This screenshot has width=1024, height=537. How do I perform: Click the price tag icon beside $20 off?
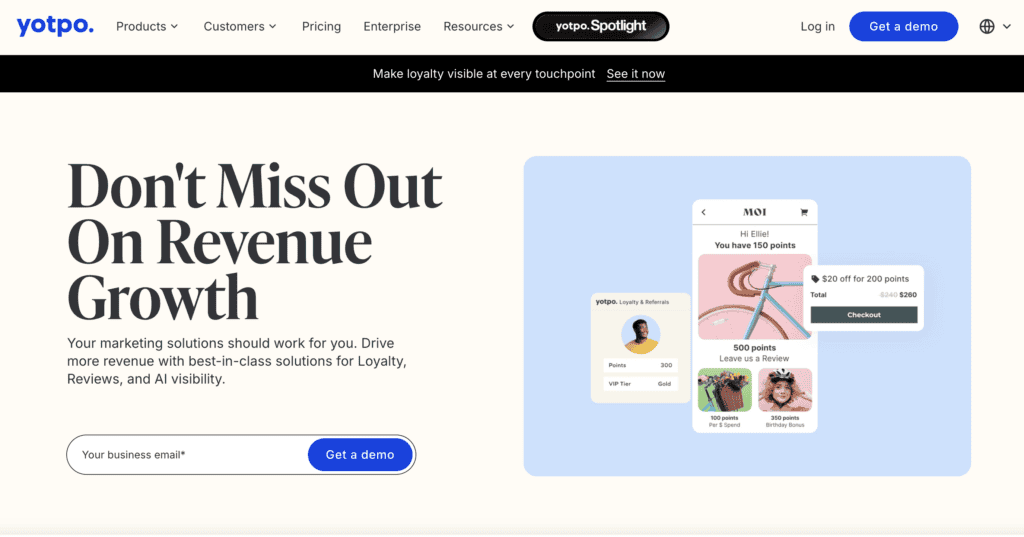tap(815, 279)
